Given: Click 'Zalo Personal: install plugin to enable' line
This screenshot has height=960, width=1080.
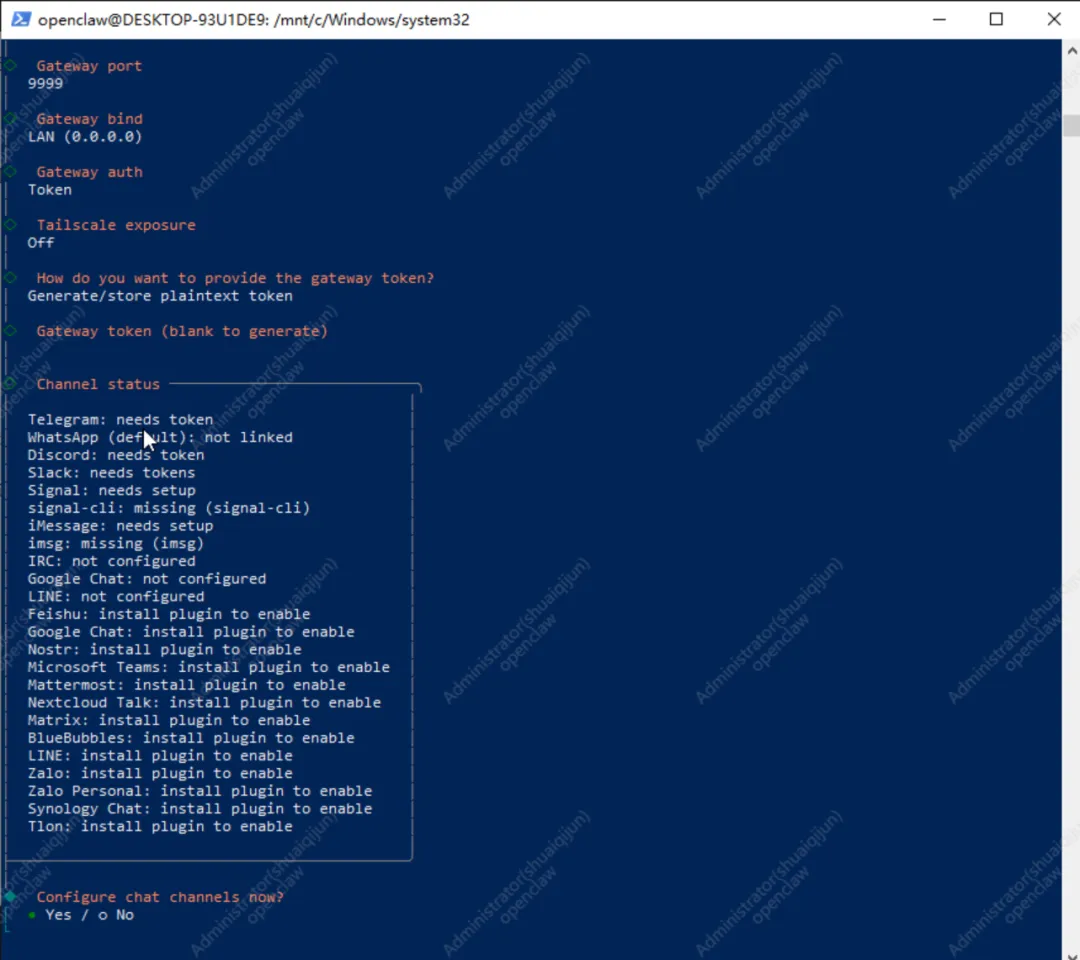Looking at the screenshot, I should 200,791.
